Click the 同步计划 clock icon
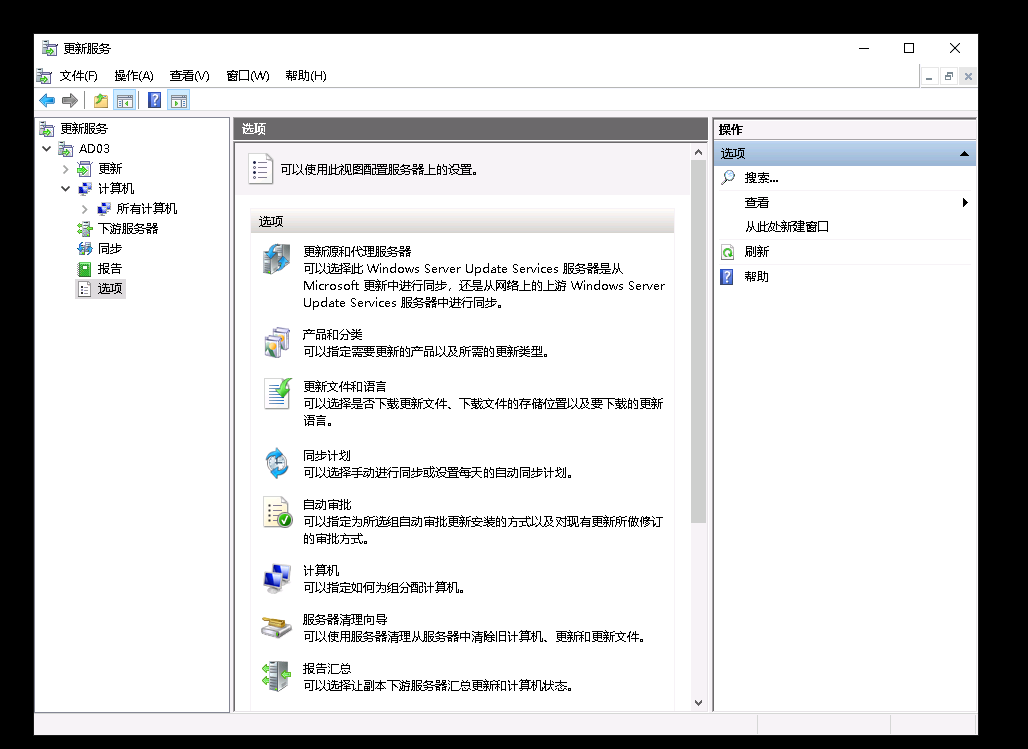 pos(277,463)
